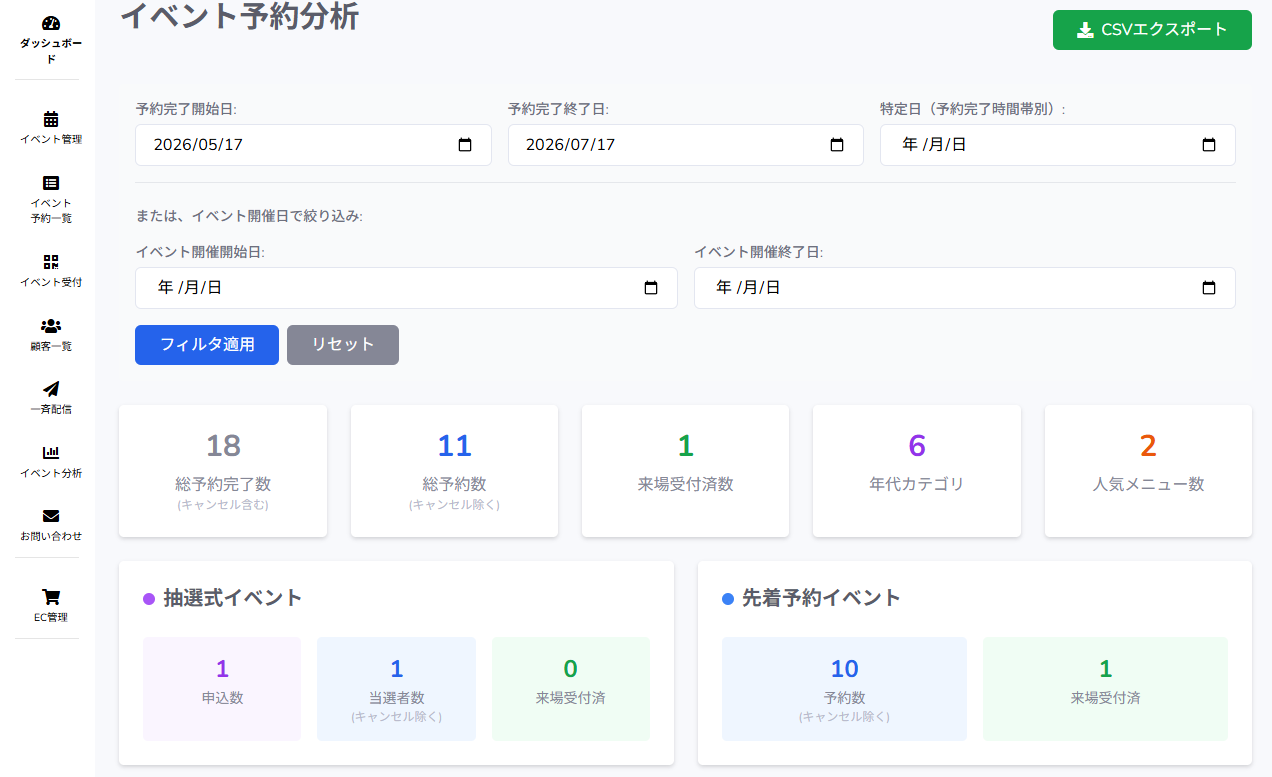The height and width of the screenshot is (777, 1272).
Task: Go to お問い合わせ menu label
Action: point(51,536)
